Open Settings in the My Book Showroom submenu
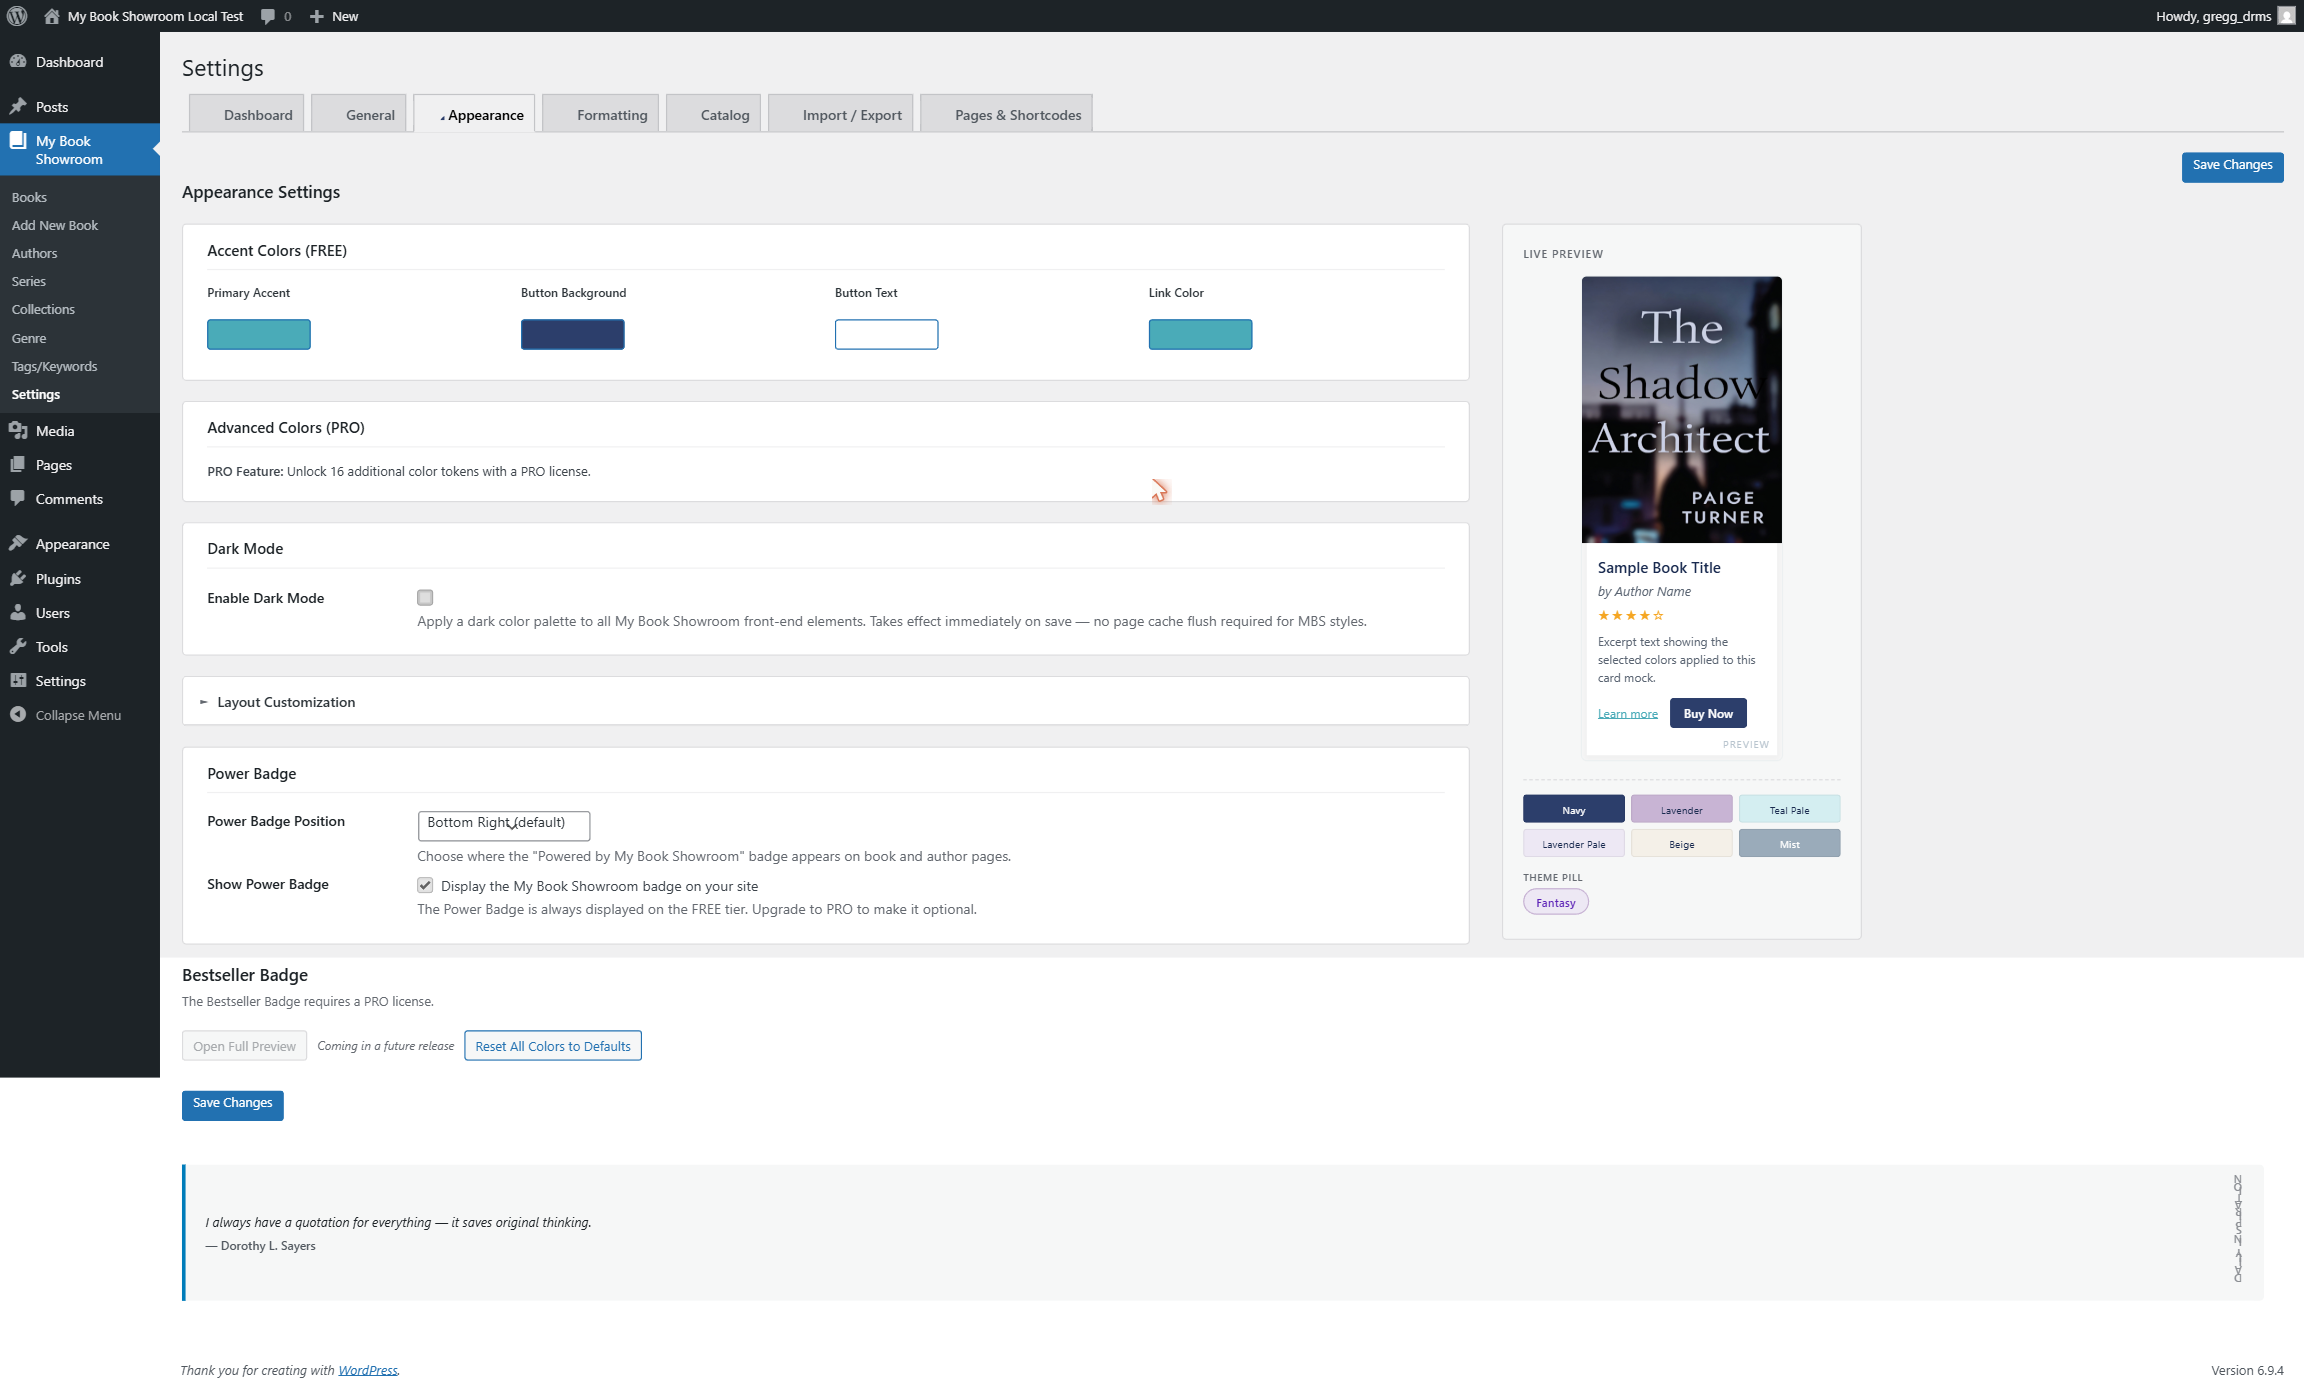Image resolution: width=2304 pixels, height=1389 pixels. coord(36,394)
